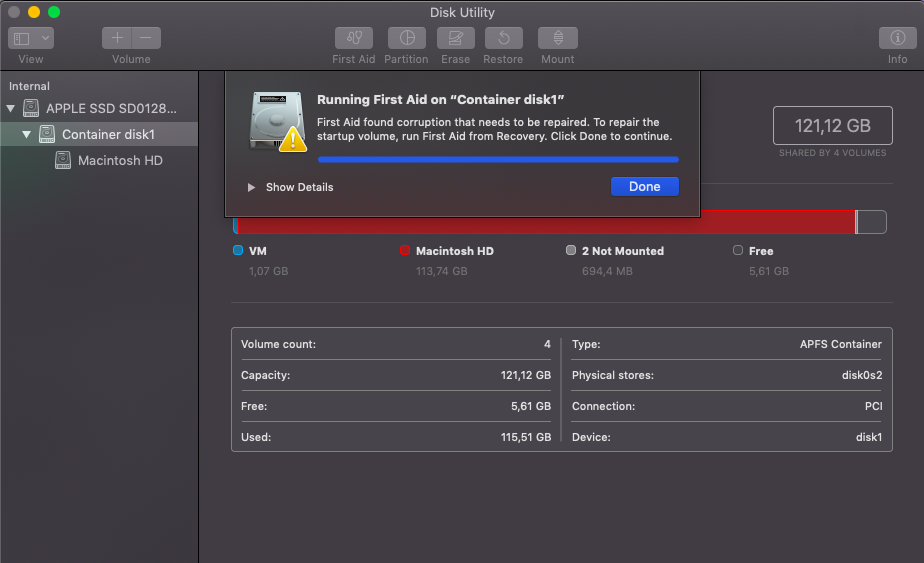Click the 'disk0s2' physical stores value
The width and height of the screenshot is (924, 563).
pyautogui.click(x=862, y=375)
